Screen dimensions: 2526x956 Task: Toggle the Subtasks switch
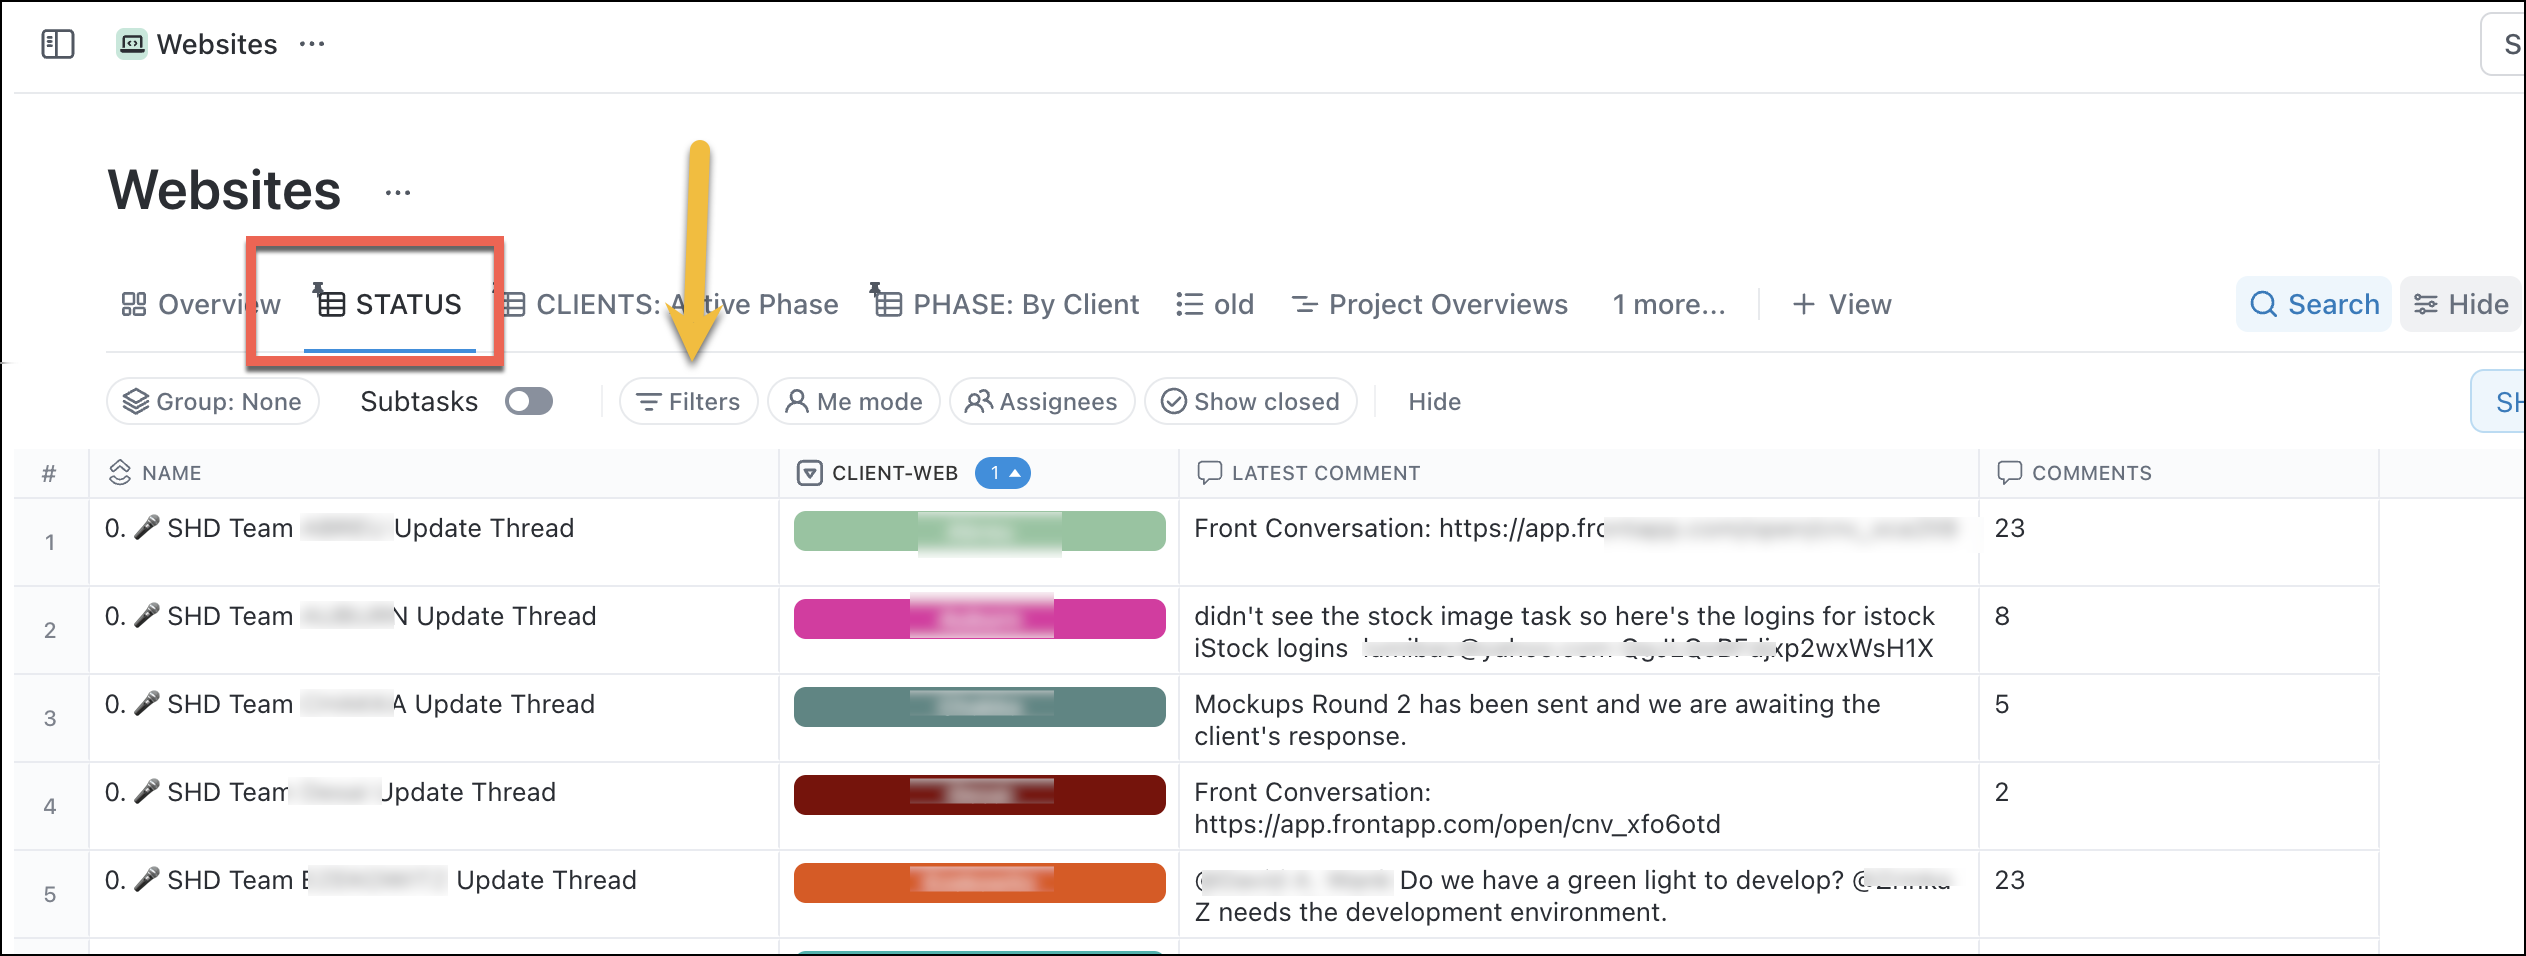[528, 401]
